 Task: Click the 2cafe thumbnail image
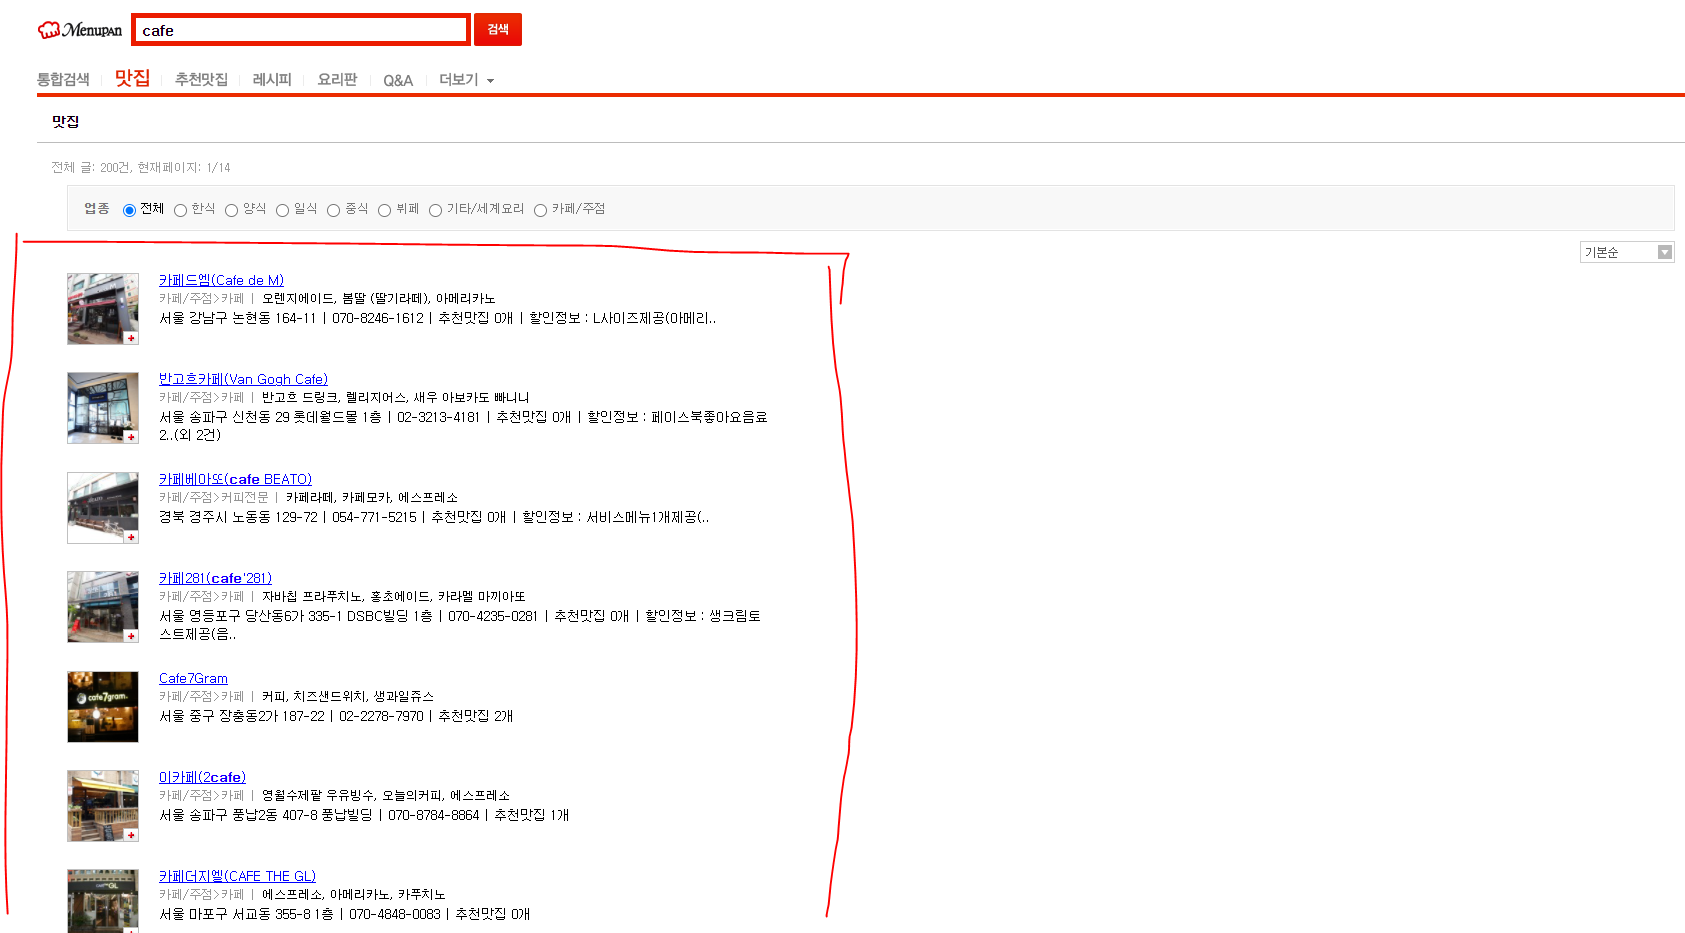pyautogui.click(x=103, y=806)
